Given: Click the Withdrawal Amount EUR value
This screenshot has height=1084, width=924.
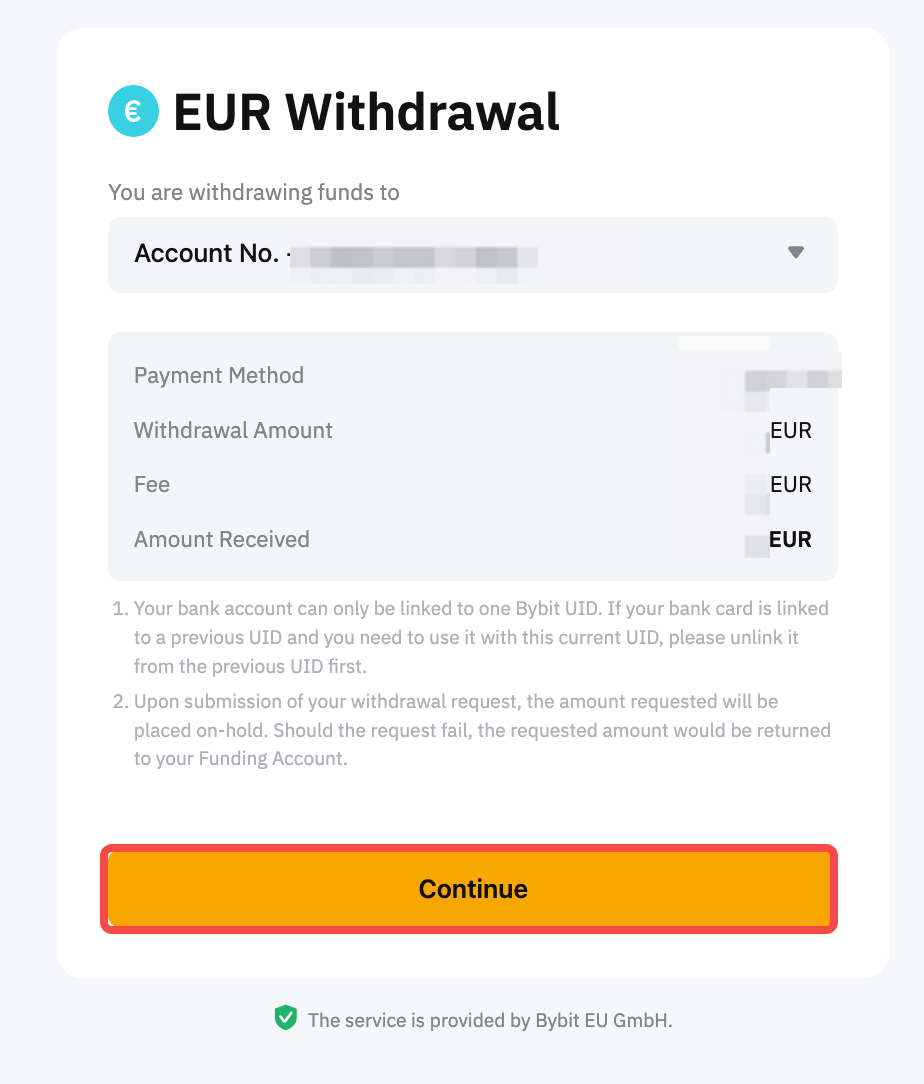Looking at the screenshot, I should pyautogui.click(x=790, y=431).
